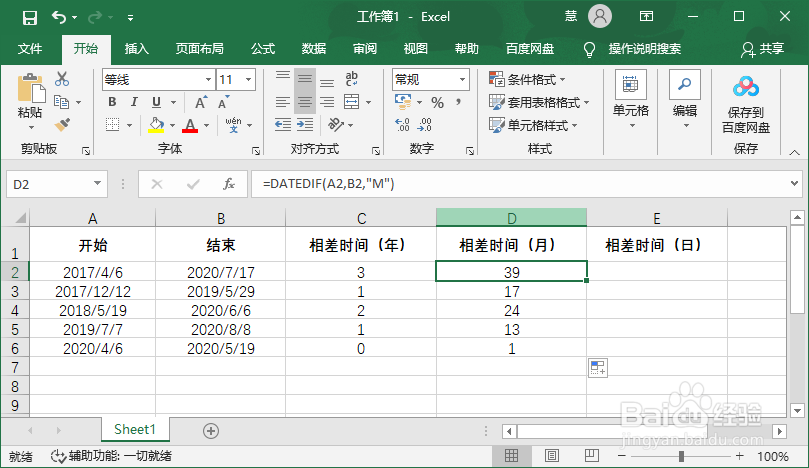Select column D header
809x468 pixels.
511,218
